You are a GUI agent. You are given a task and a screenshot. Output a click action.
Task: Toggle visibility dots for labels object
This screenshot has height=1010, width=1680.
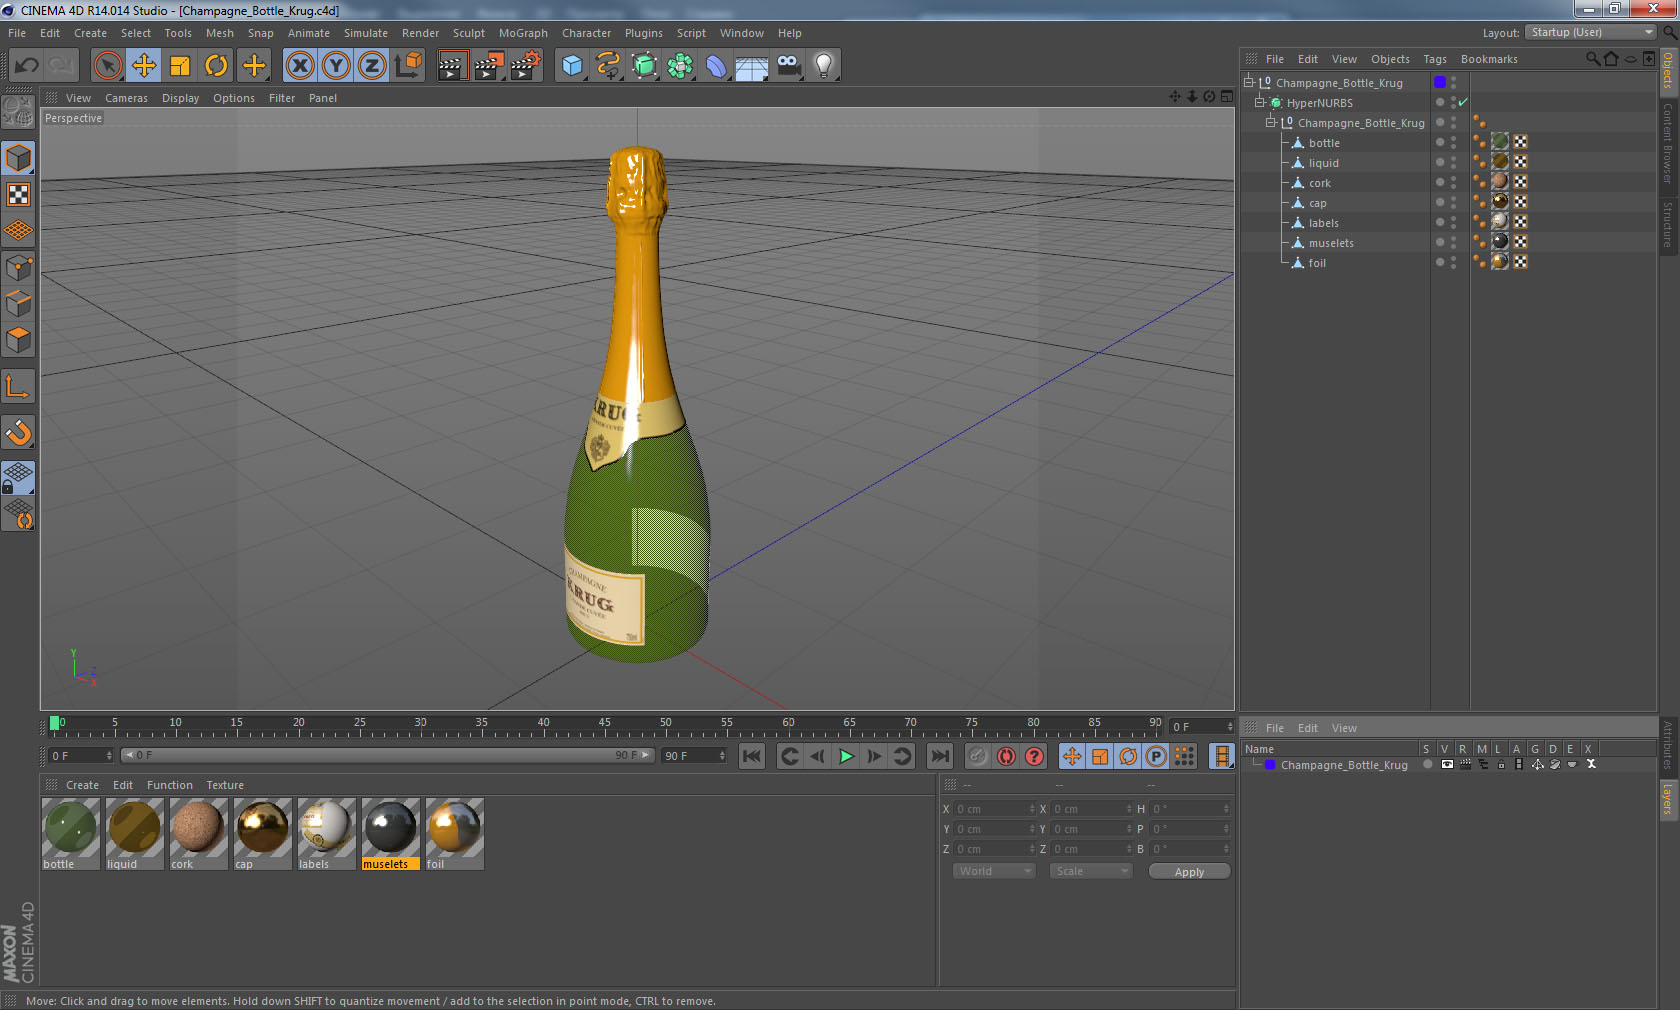1453,222
